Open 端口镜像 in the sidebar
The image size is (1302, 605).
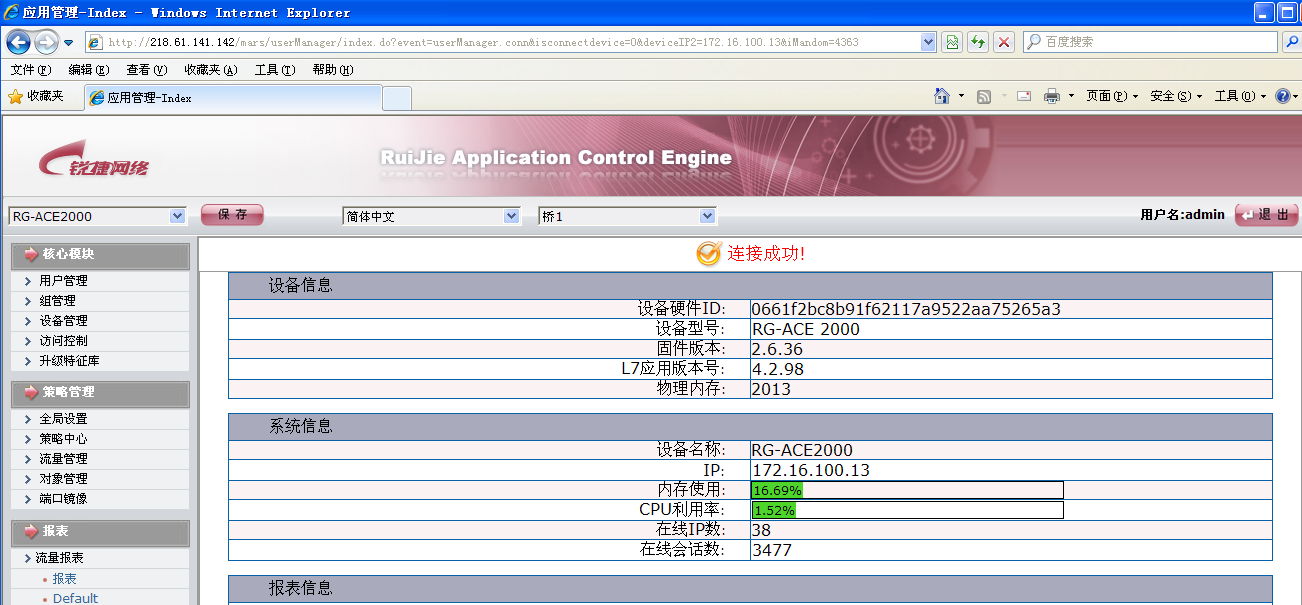(63, 499)
